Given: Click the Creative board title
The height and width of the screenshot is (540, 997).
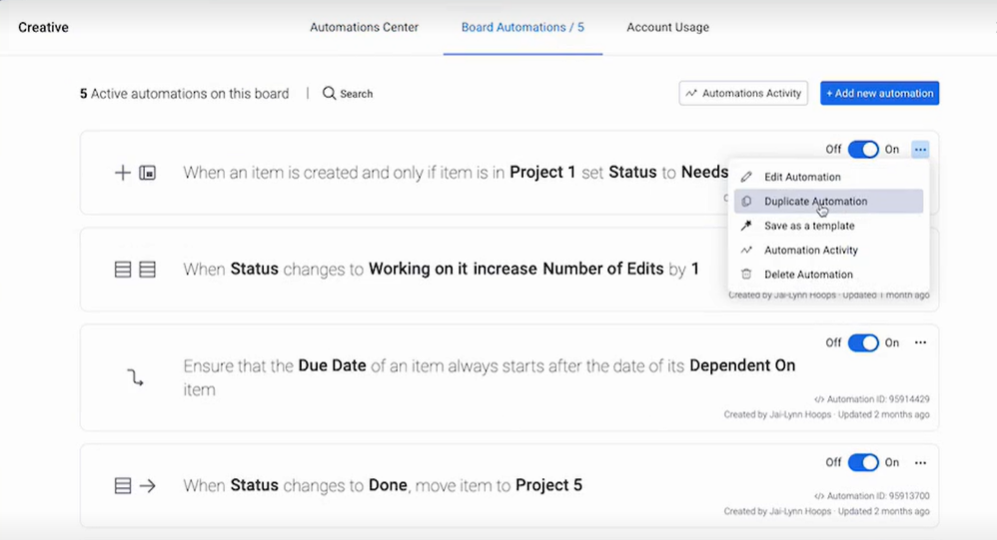Looking at the screenshot, I should (43, 27).
